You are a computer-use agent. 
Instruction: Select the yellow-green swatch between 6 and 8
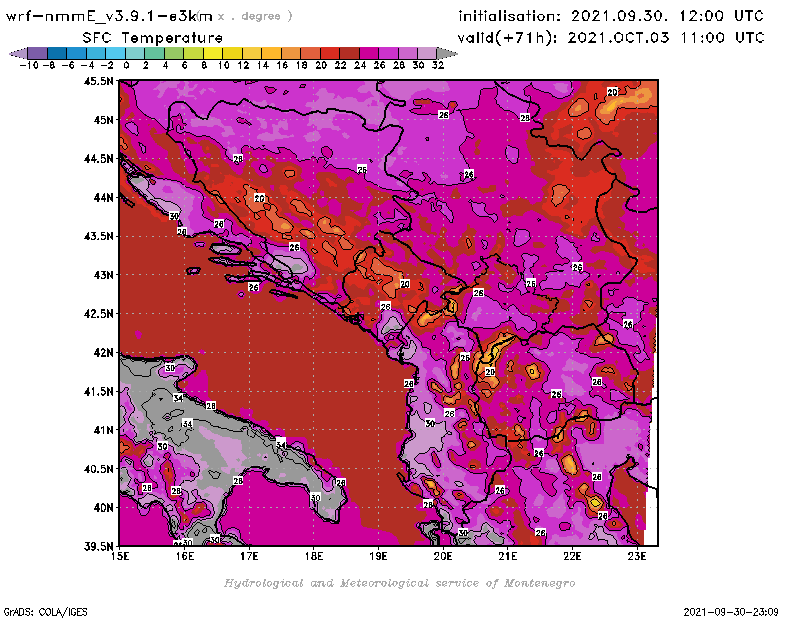pyautogui.click(x=193, y=54)
